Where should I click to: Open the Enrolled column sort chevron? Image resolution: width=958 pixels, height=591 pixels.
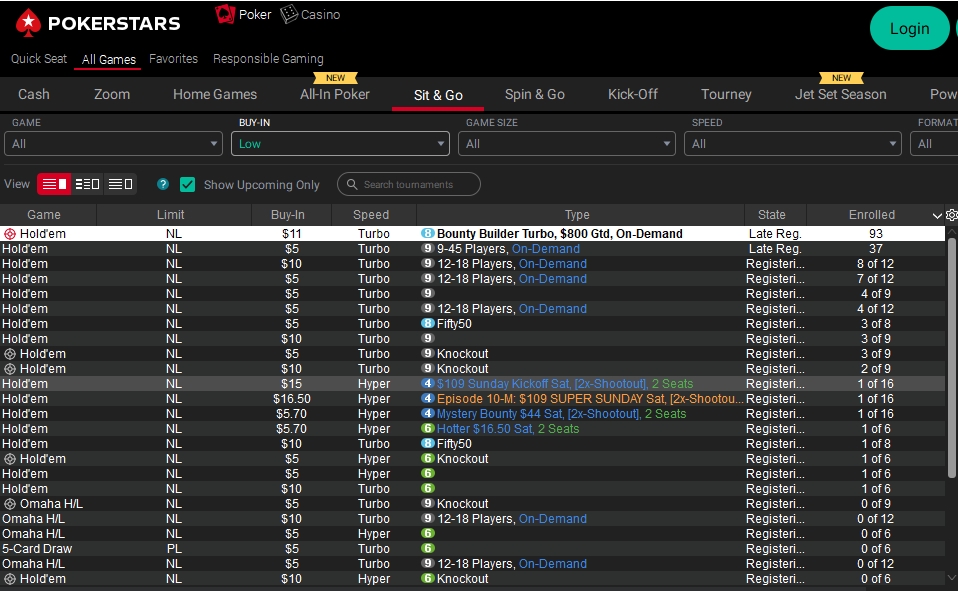point(937,215)
